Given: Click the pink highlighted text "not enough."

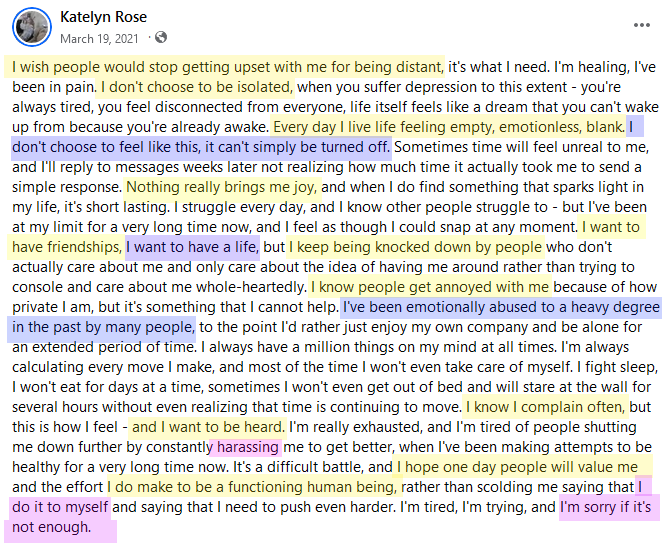Looking at the screenshot, I should [52, 527].
